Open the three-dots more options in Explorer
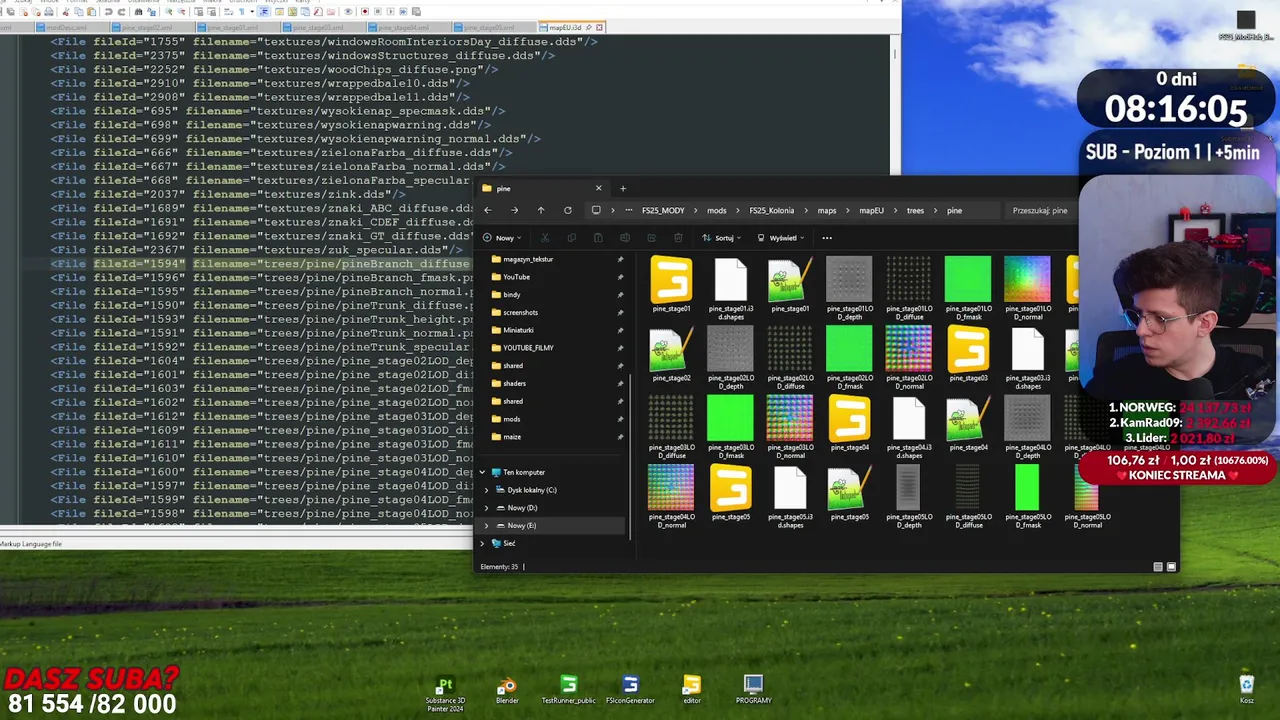1280x720 pixels. click(x=827, y=238)
